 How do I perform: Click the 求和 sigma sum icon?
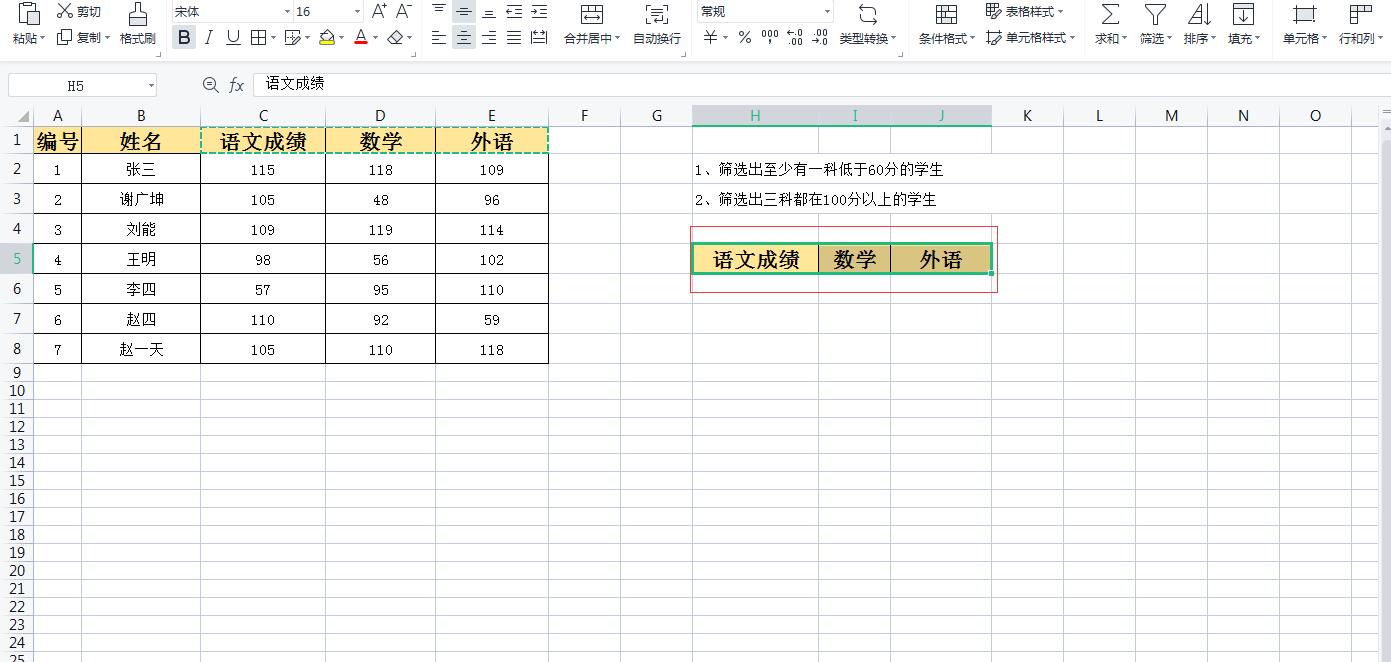[x=1110, y=14]
